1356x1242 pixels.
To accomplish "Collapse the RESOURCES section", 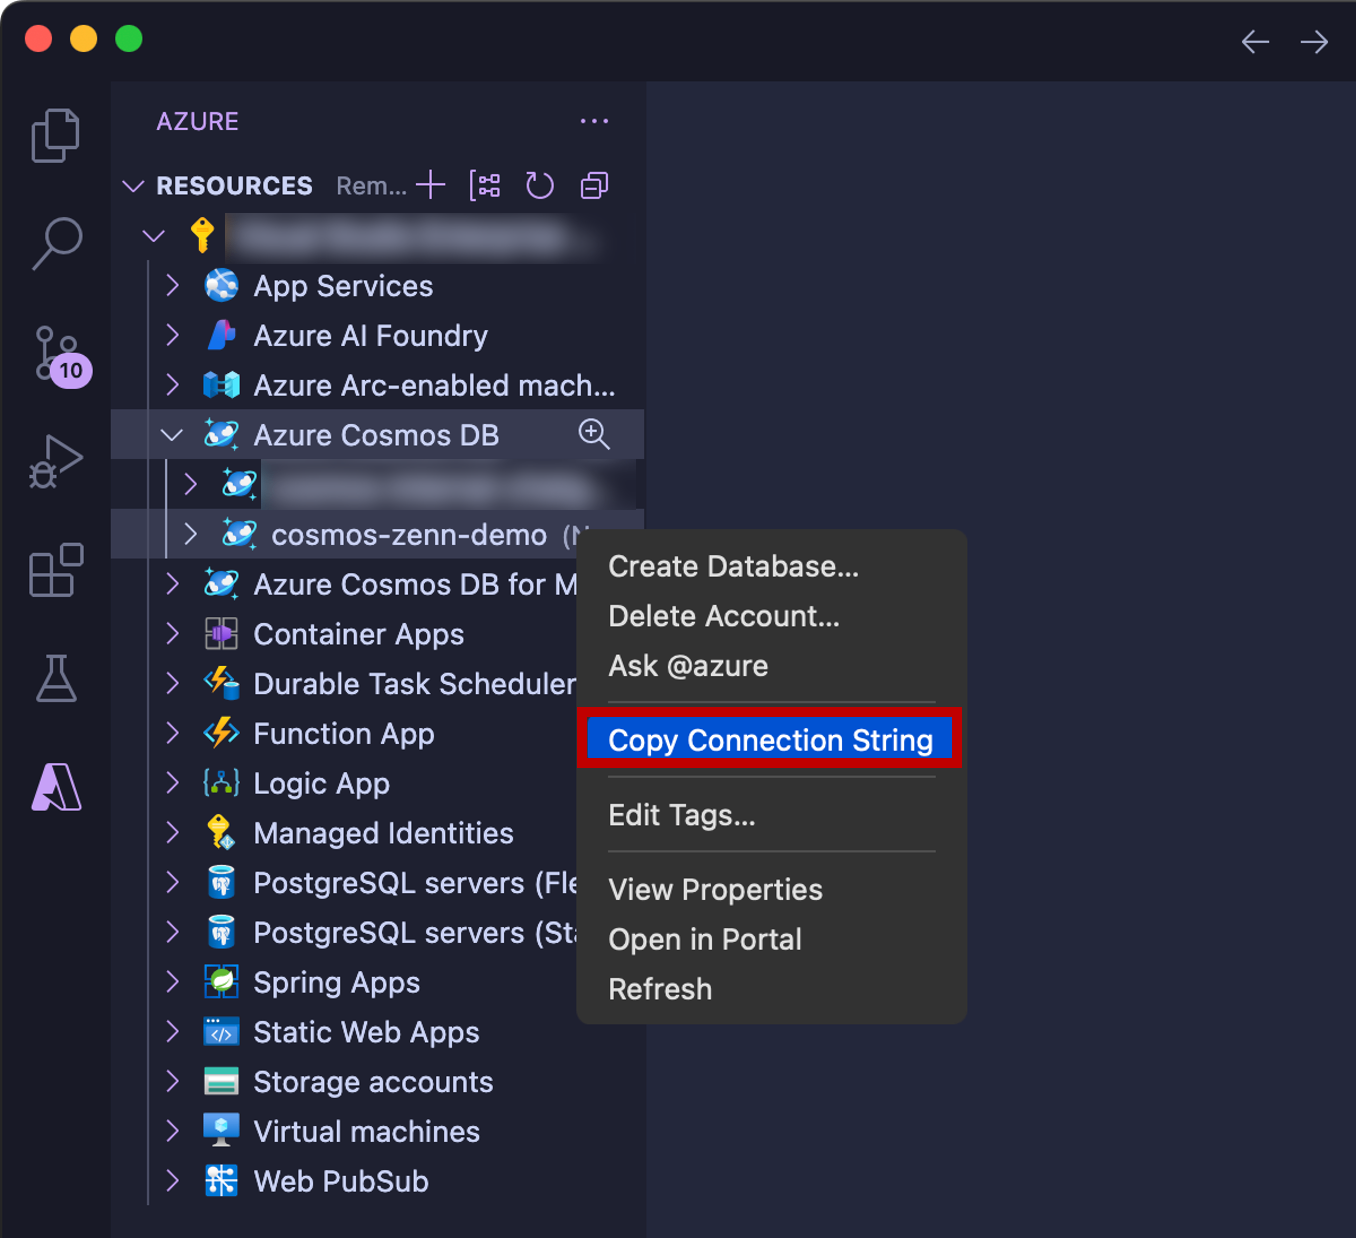I will coord(133,186).
